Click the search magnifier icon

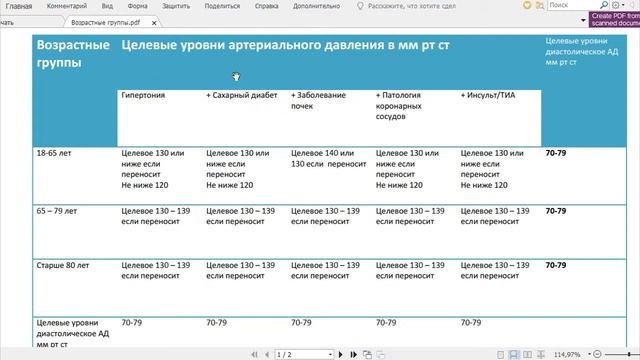coord(604,5)
